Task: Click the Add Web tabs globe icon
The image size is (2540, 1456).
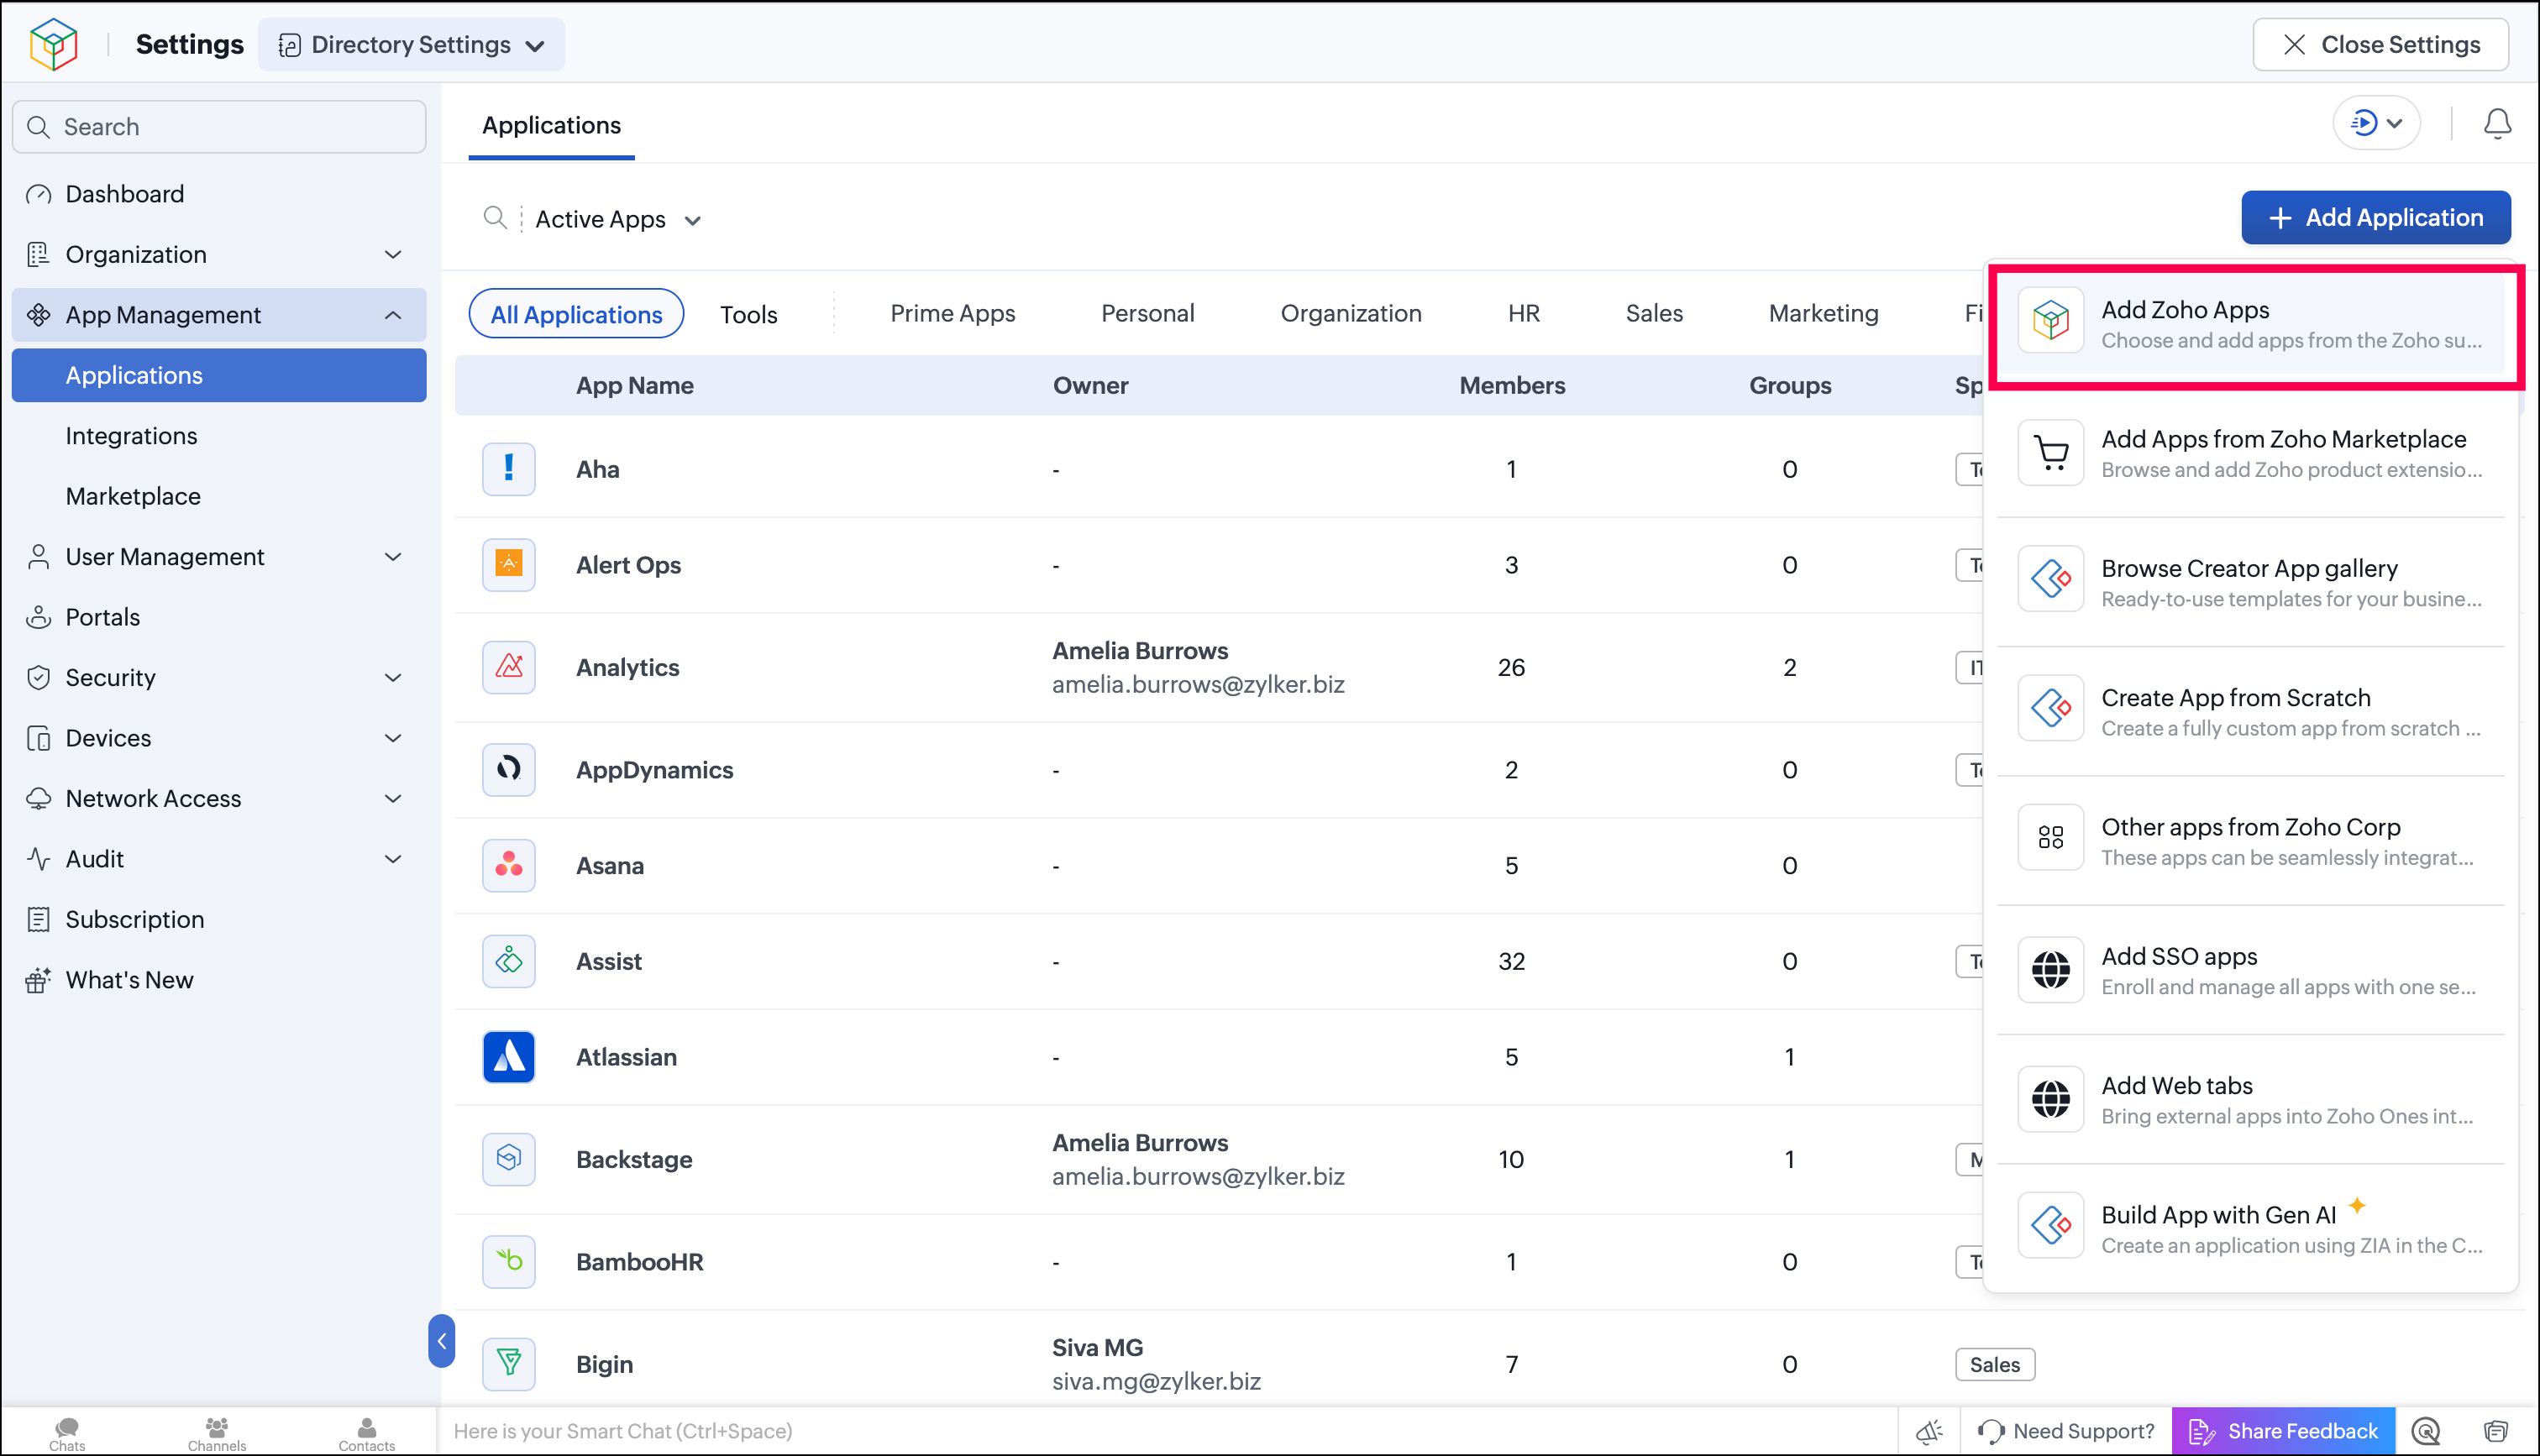Action: [x=2051, y=1098]
